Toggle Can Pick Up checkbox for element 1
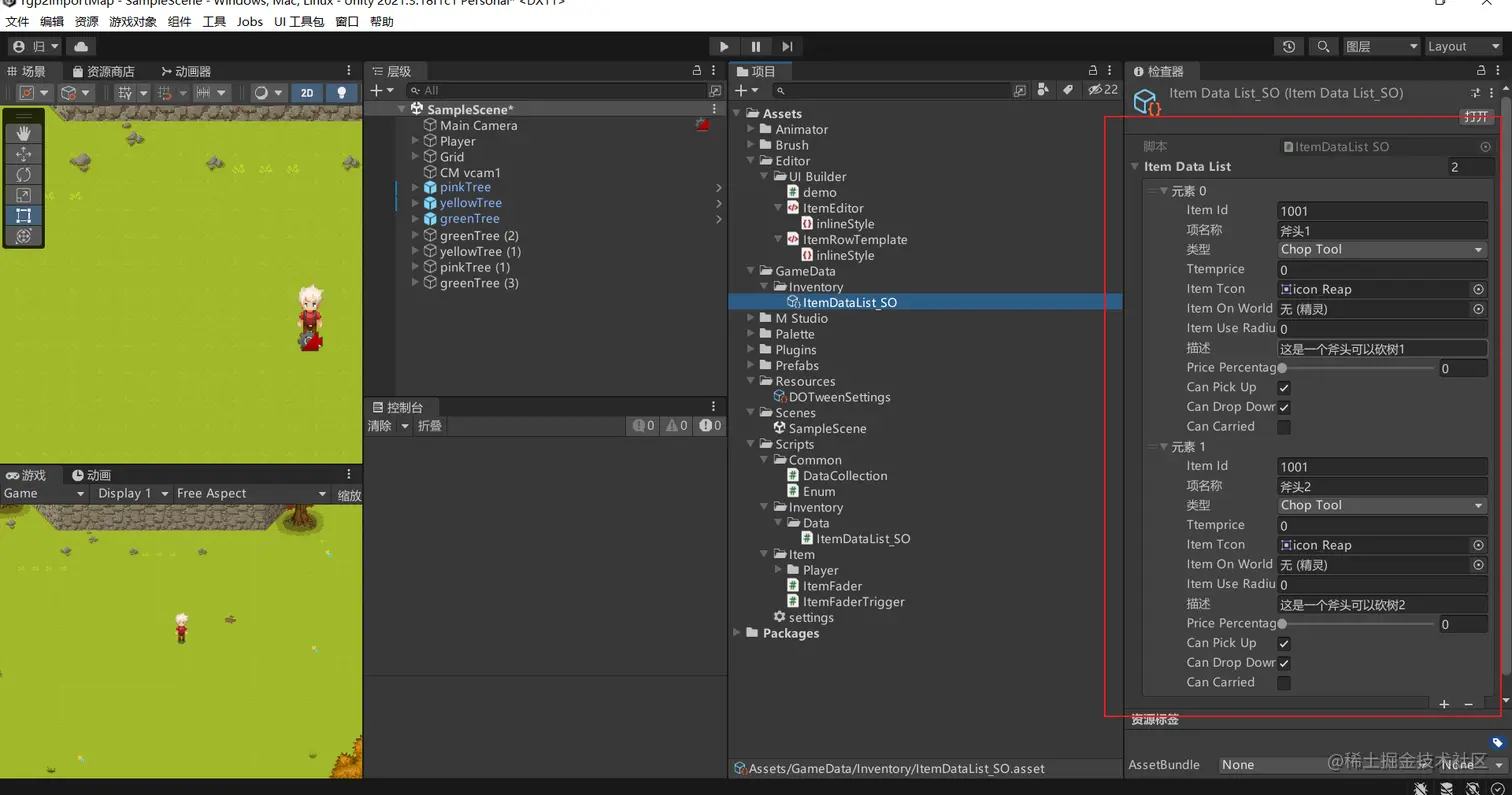Screen dimensions: 1512x795 [x=1284, y=644]
